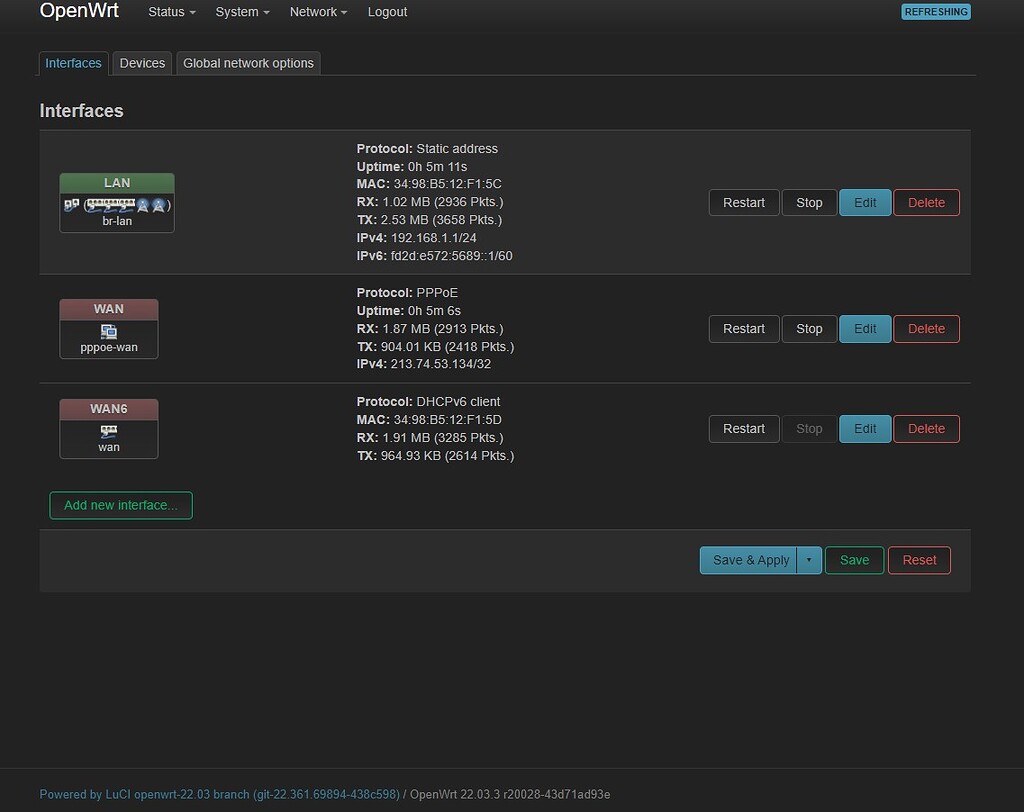Stop the WAN PPPoE interface
Screen dimensions: 1024x812
point(809,329)
